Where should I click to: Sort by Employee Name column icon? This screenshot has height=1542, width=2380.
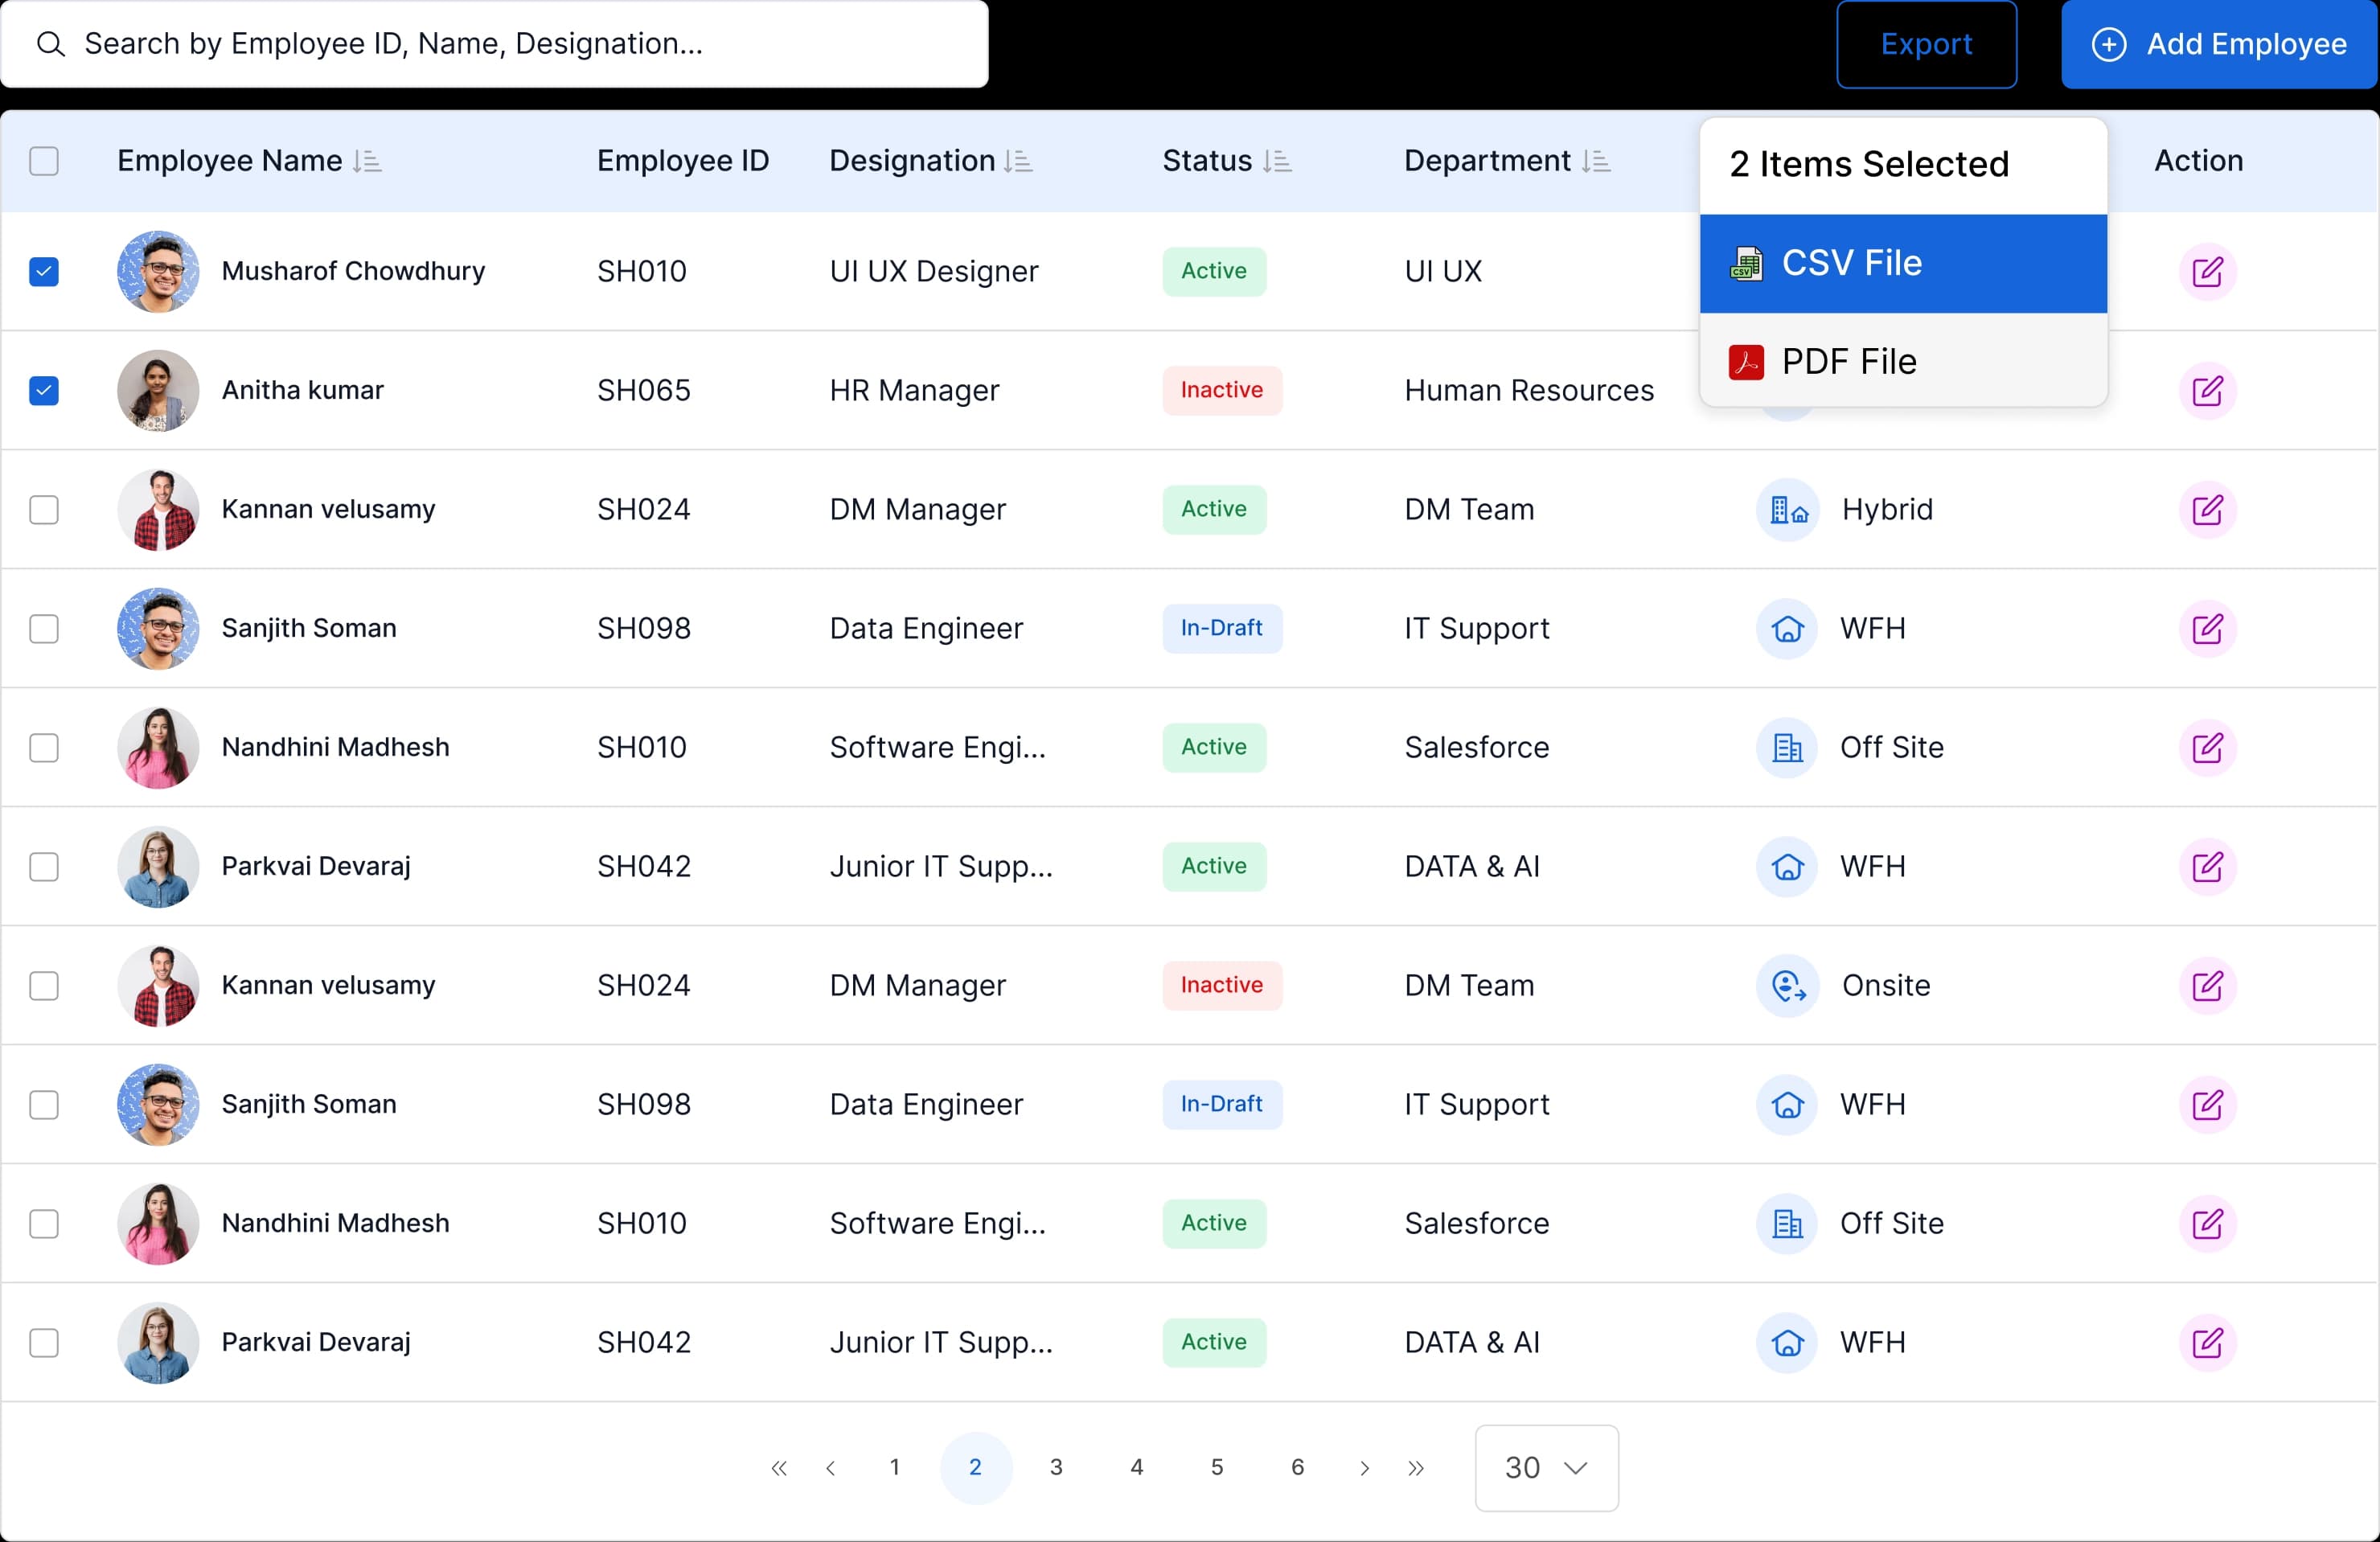(x=367, y=161)
